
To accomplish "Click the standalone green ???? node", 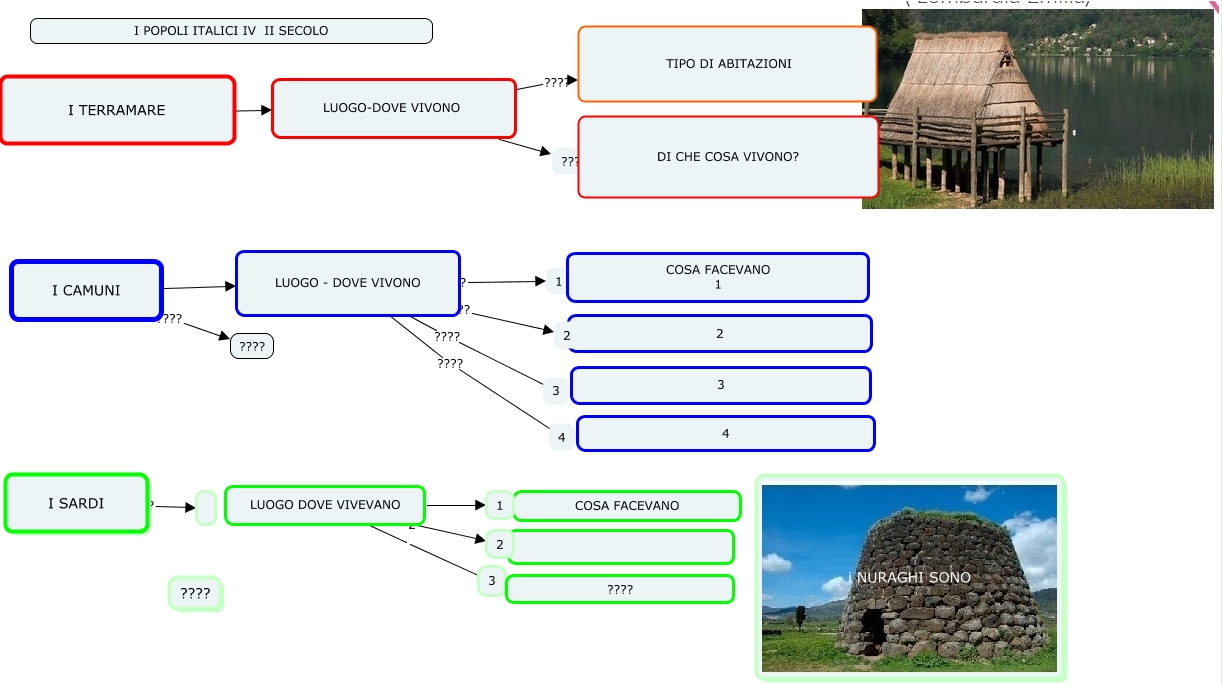I will pos(195,594).
